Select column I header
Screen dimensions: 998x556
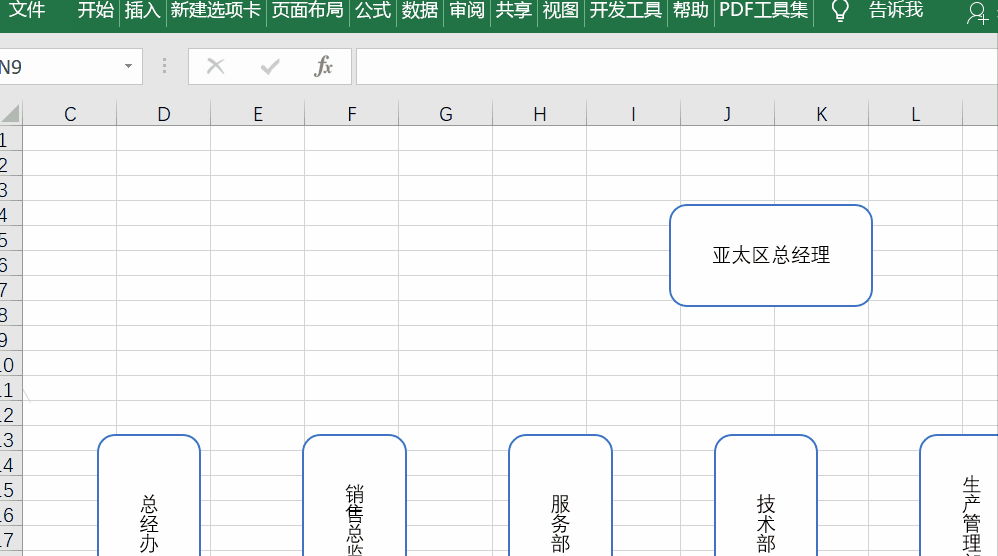[x=633, y=114]
